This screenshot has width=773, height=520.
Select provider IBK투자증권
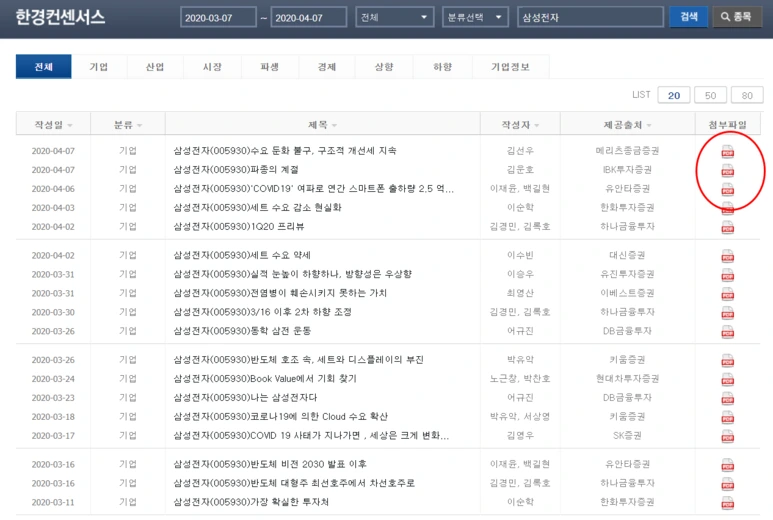[x=627, y=170]
